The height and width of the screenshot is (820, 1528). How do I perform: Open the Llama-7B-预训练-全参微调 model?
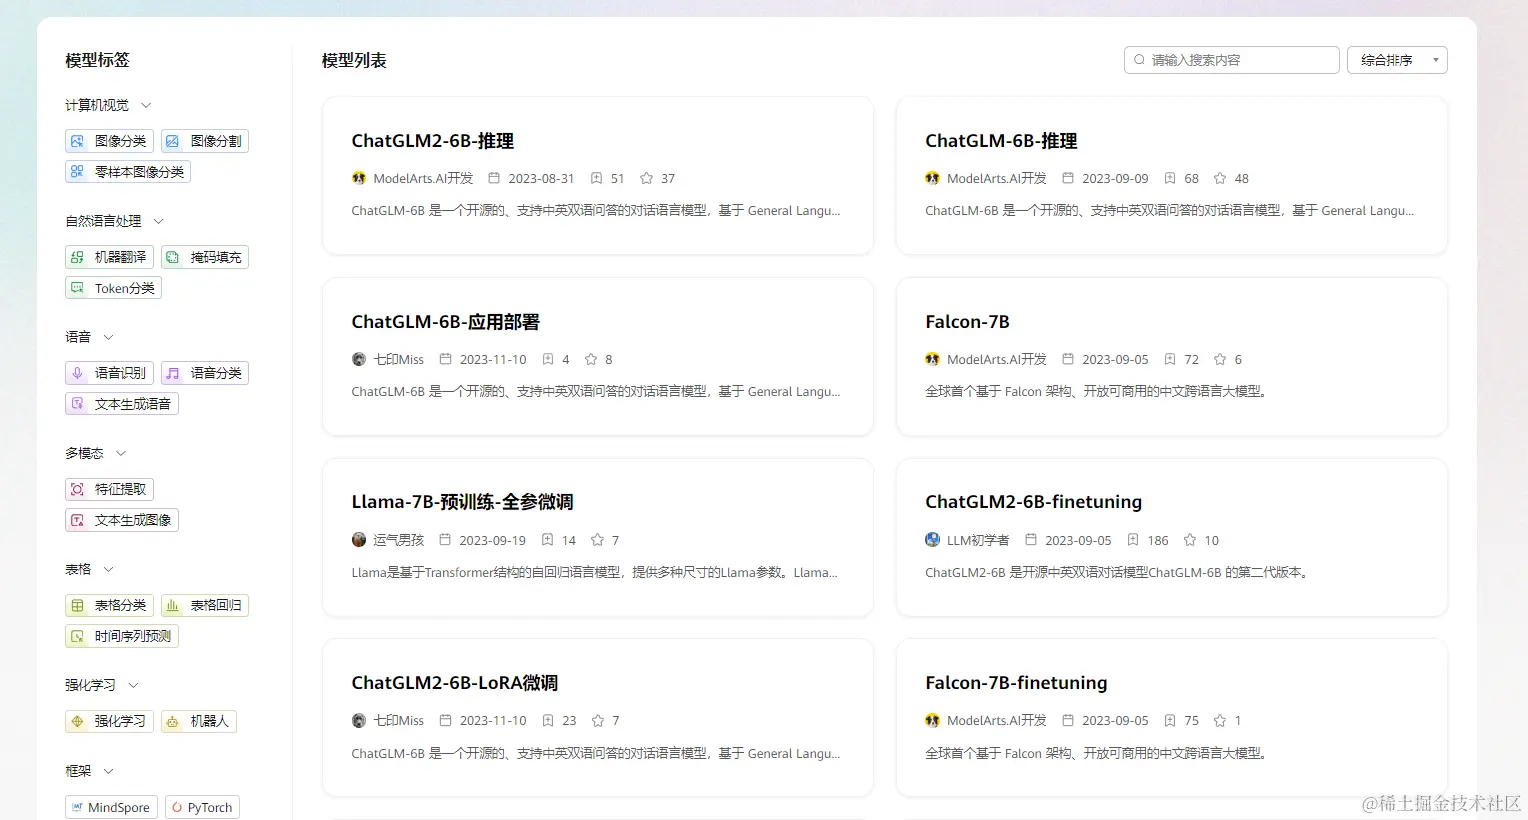tap(463, 502)
